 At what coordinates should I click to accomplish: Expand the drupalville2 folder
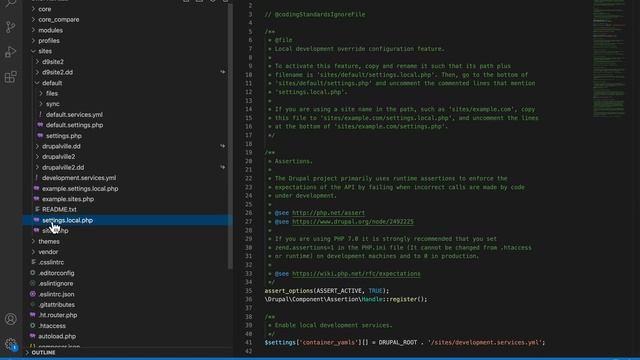(37, 157)
